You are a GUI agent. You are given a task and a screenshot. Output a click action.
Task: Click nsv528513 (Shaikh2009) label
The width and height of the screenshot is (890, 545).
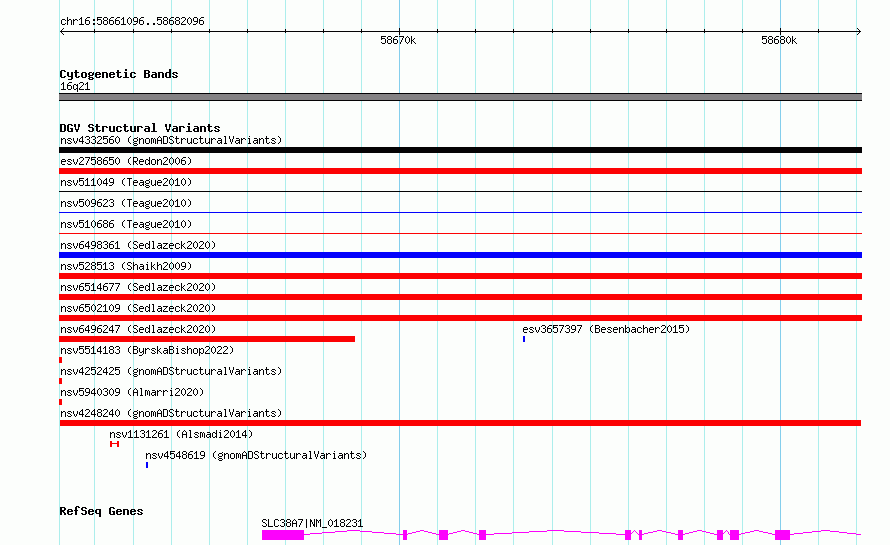(126, 266)
